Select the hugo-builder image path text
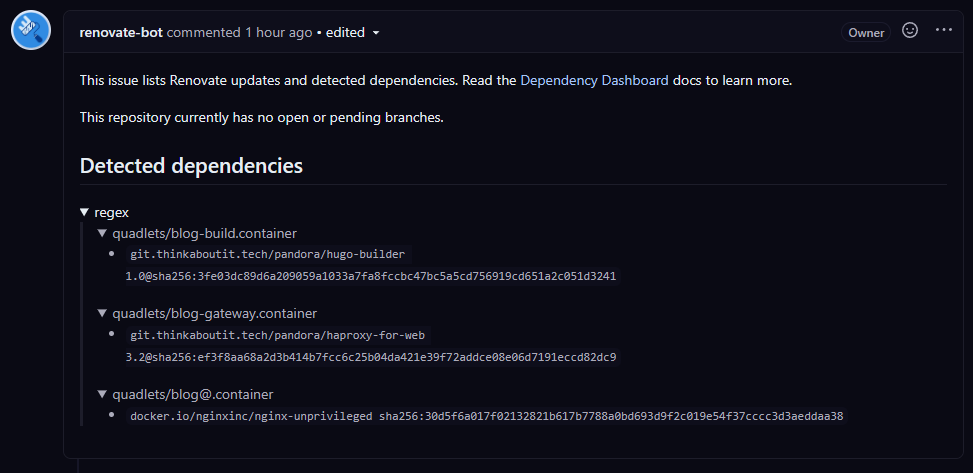Image resolution: width=973 pixels, height=473 pixels. [x=267, y=254]
